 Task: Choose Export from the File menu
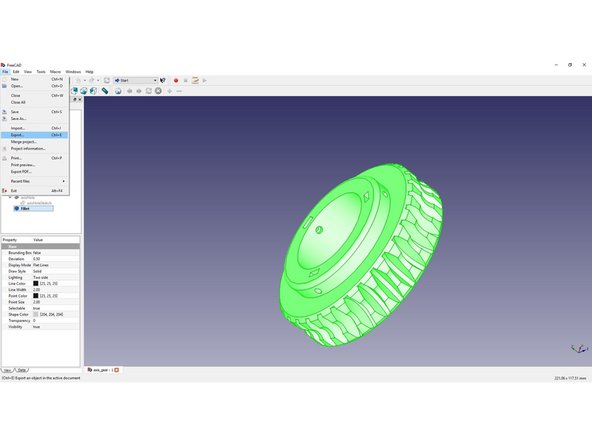pos(35,135)
